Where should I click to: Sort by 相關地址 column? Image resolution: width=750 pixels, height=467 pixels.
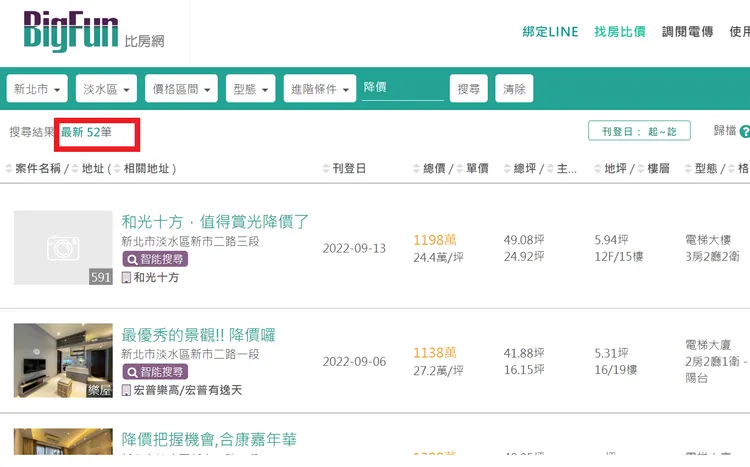(142, 168)
